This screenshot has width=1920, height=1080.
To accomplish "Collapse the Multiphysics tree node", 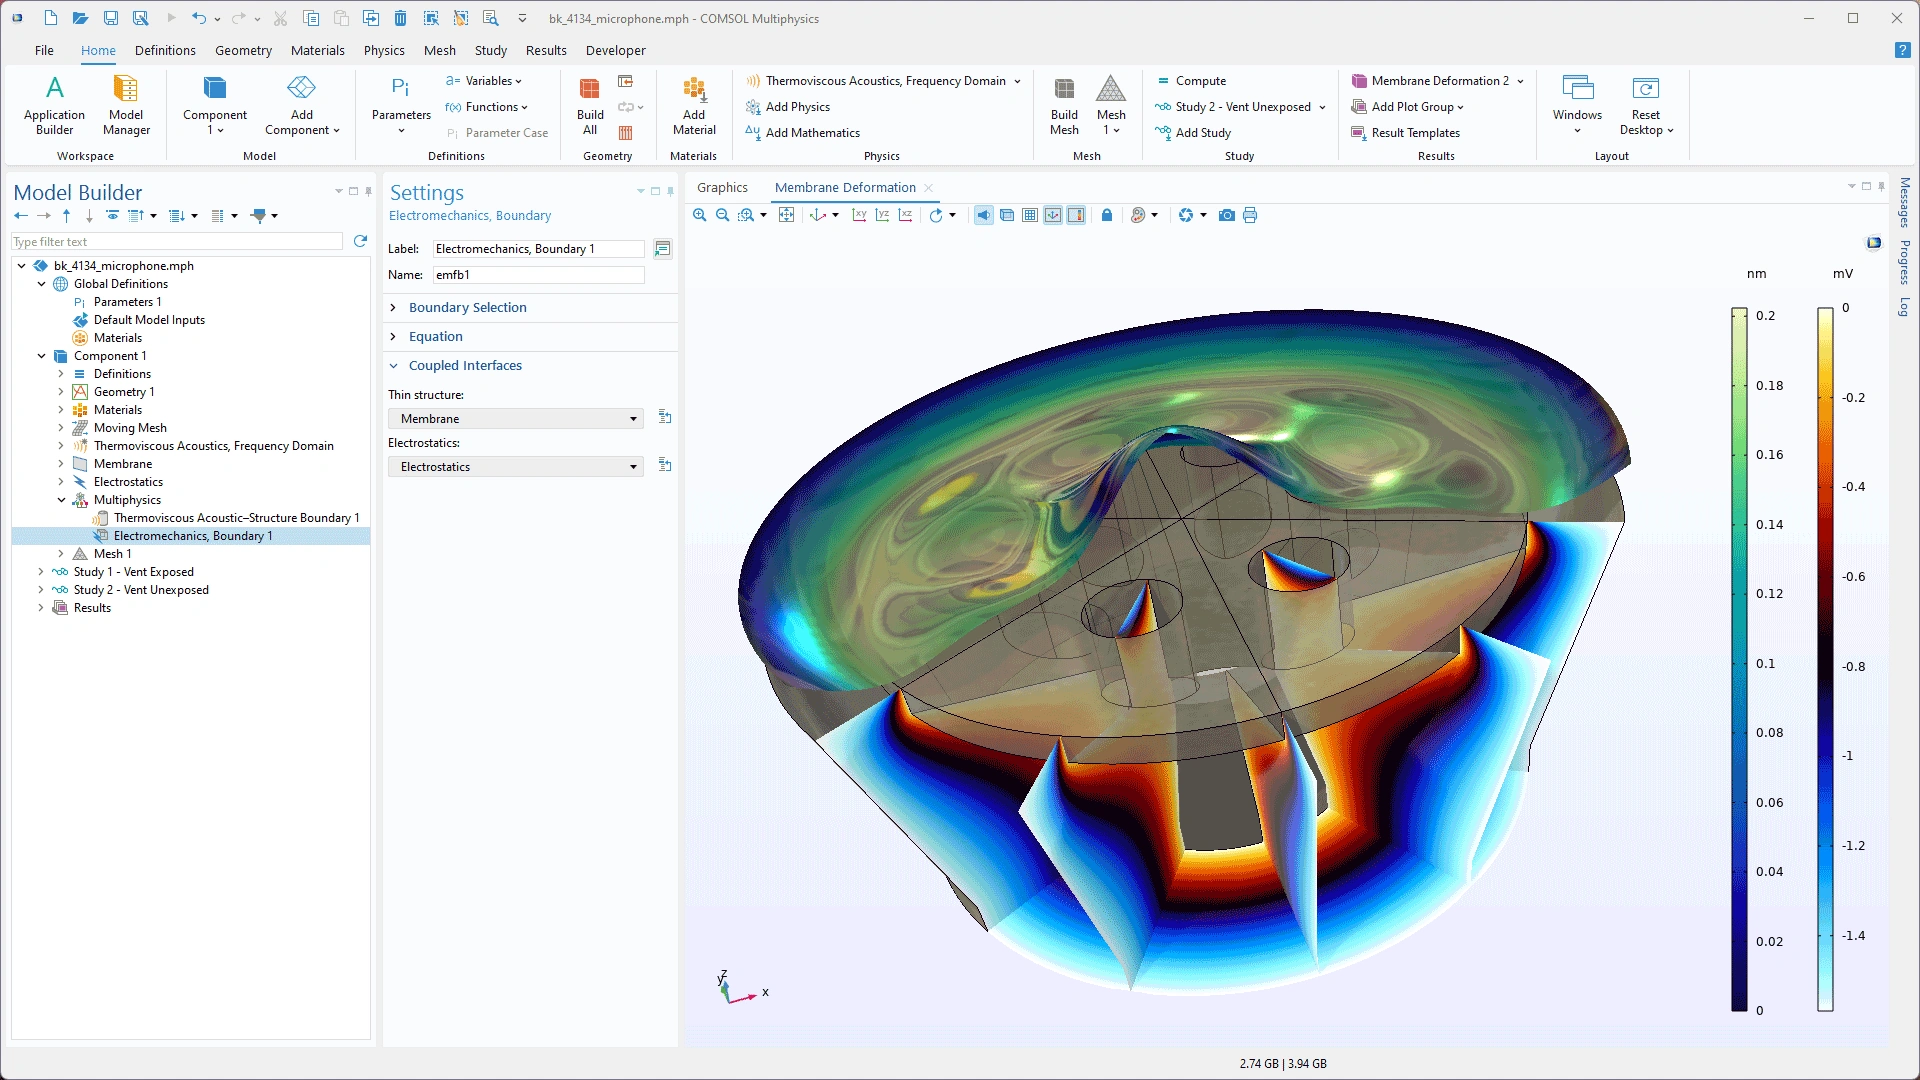I will pyautogui.click(x=61, y=500).
